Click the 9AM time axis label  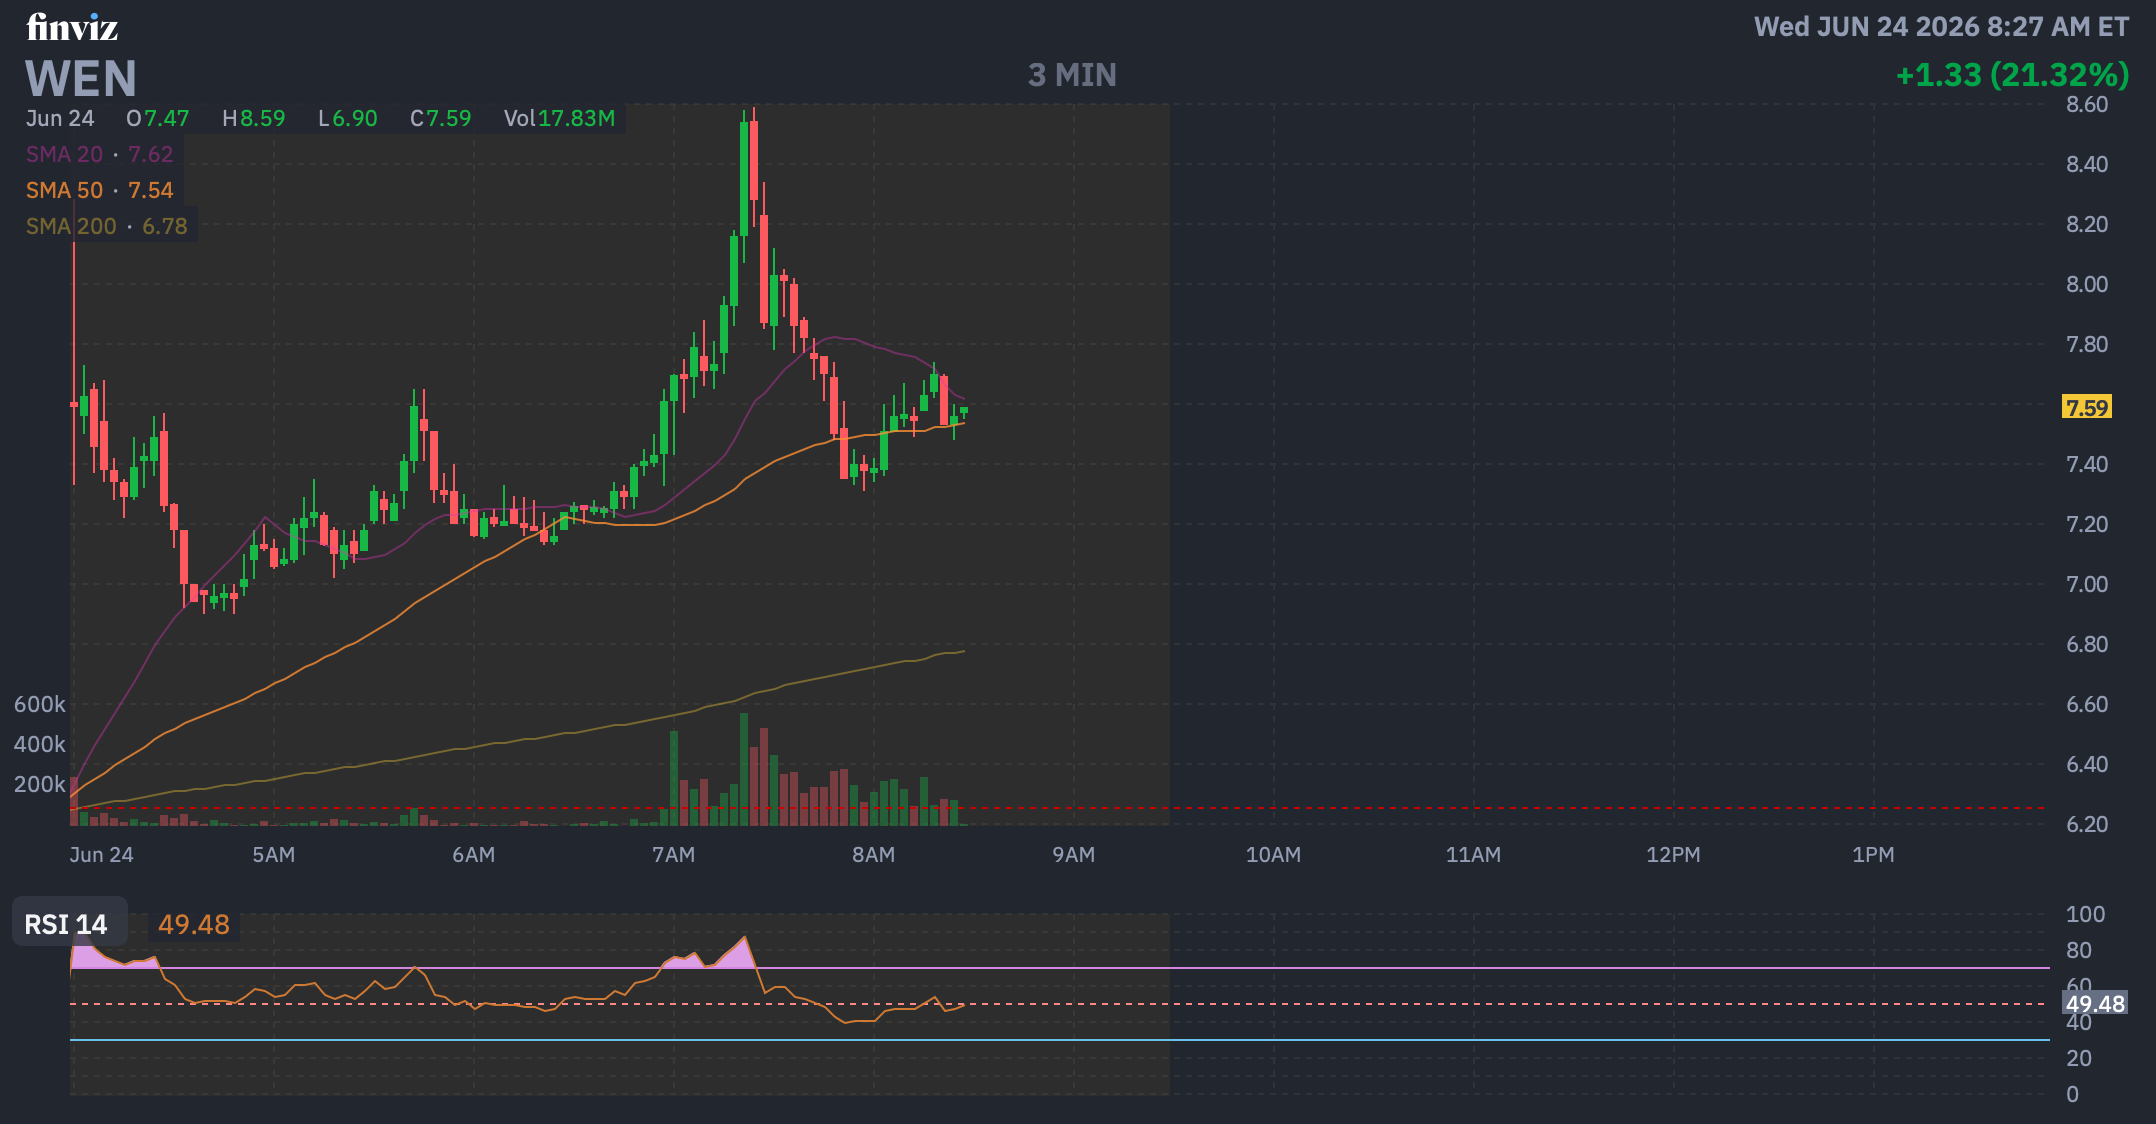click(1073, 855)
